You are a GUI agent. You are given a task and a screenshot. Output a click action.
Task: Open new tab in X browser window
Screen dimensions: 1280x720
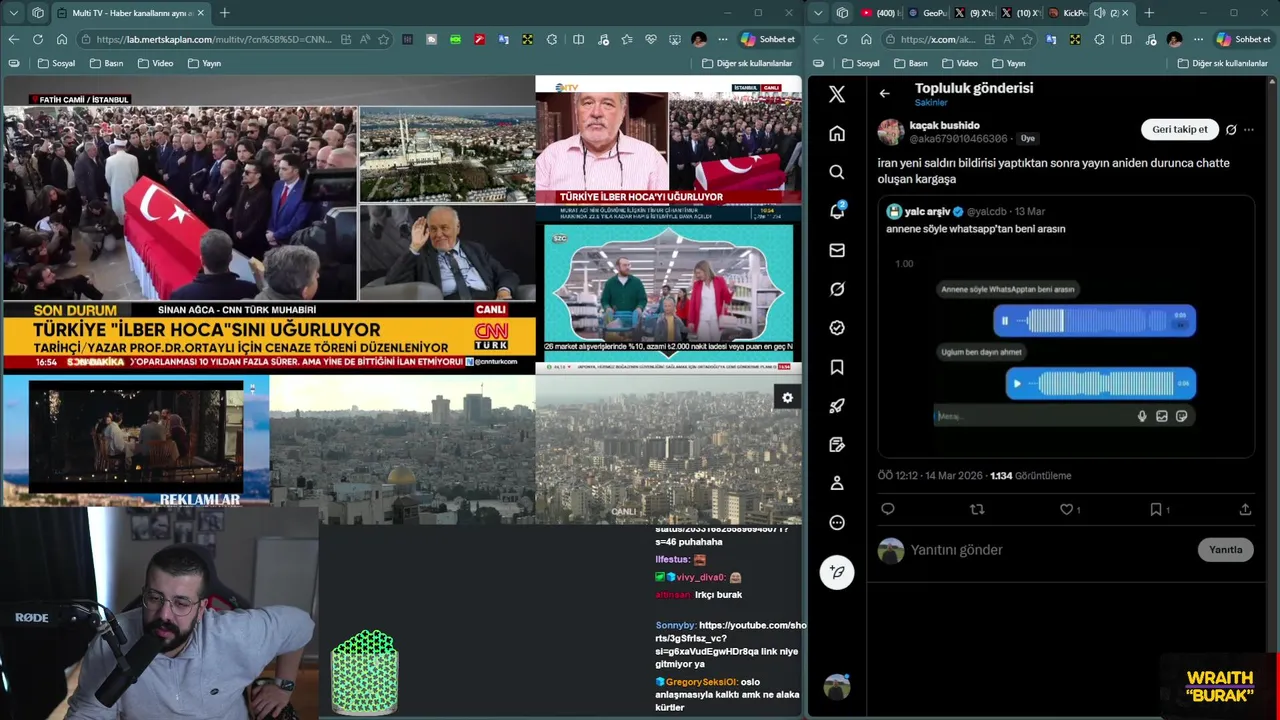(1148, 13)
